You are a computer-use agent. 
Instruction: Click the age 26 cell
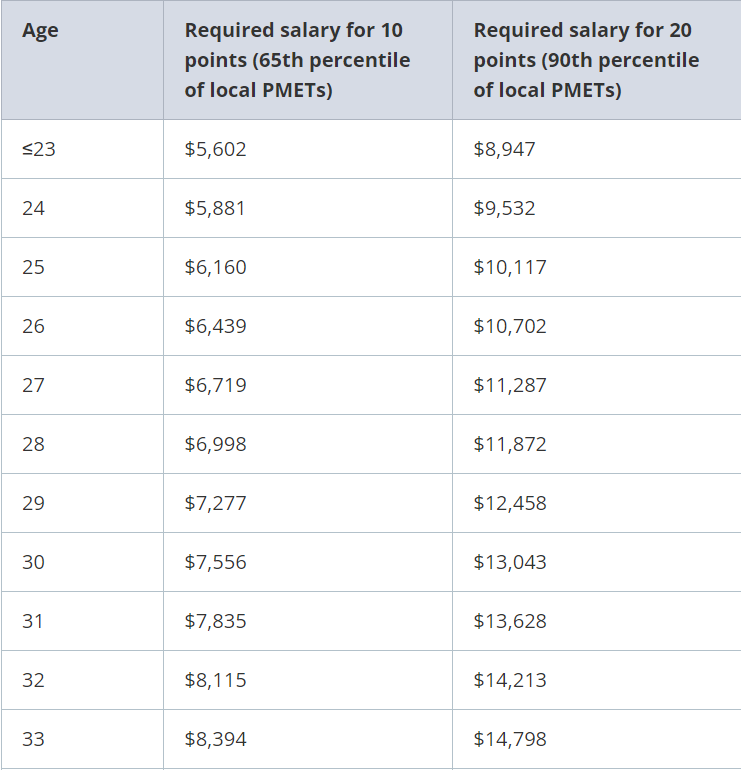[x=82, y=326]
